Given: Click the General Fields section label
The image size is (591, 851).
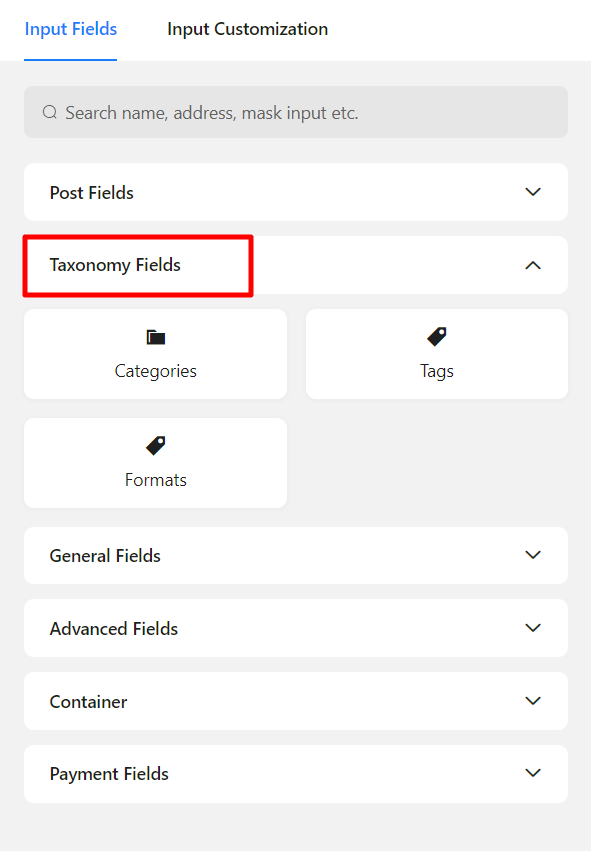Looking at the screenshot, I should click(x=105, y=556).
